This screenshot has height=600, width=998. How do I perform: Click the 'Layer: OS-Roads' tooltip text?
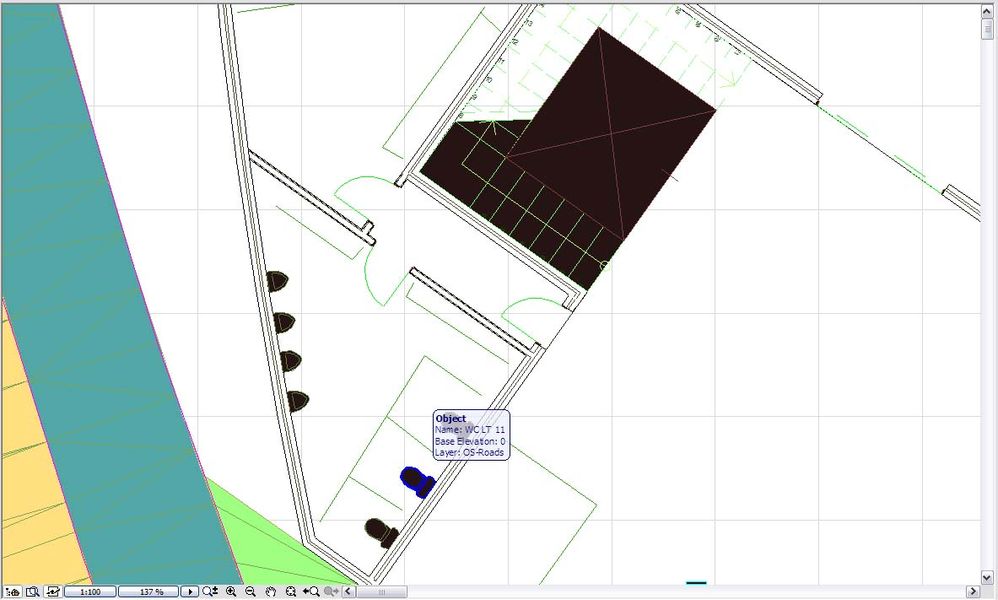469,452
